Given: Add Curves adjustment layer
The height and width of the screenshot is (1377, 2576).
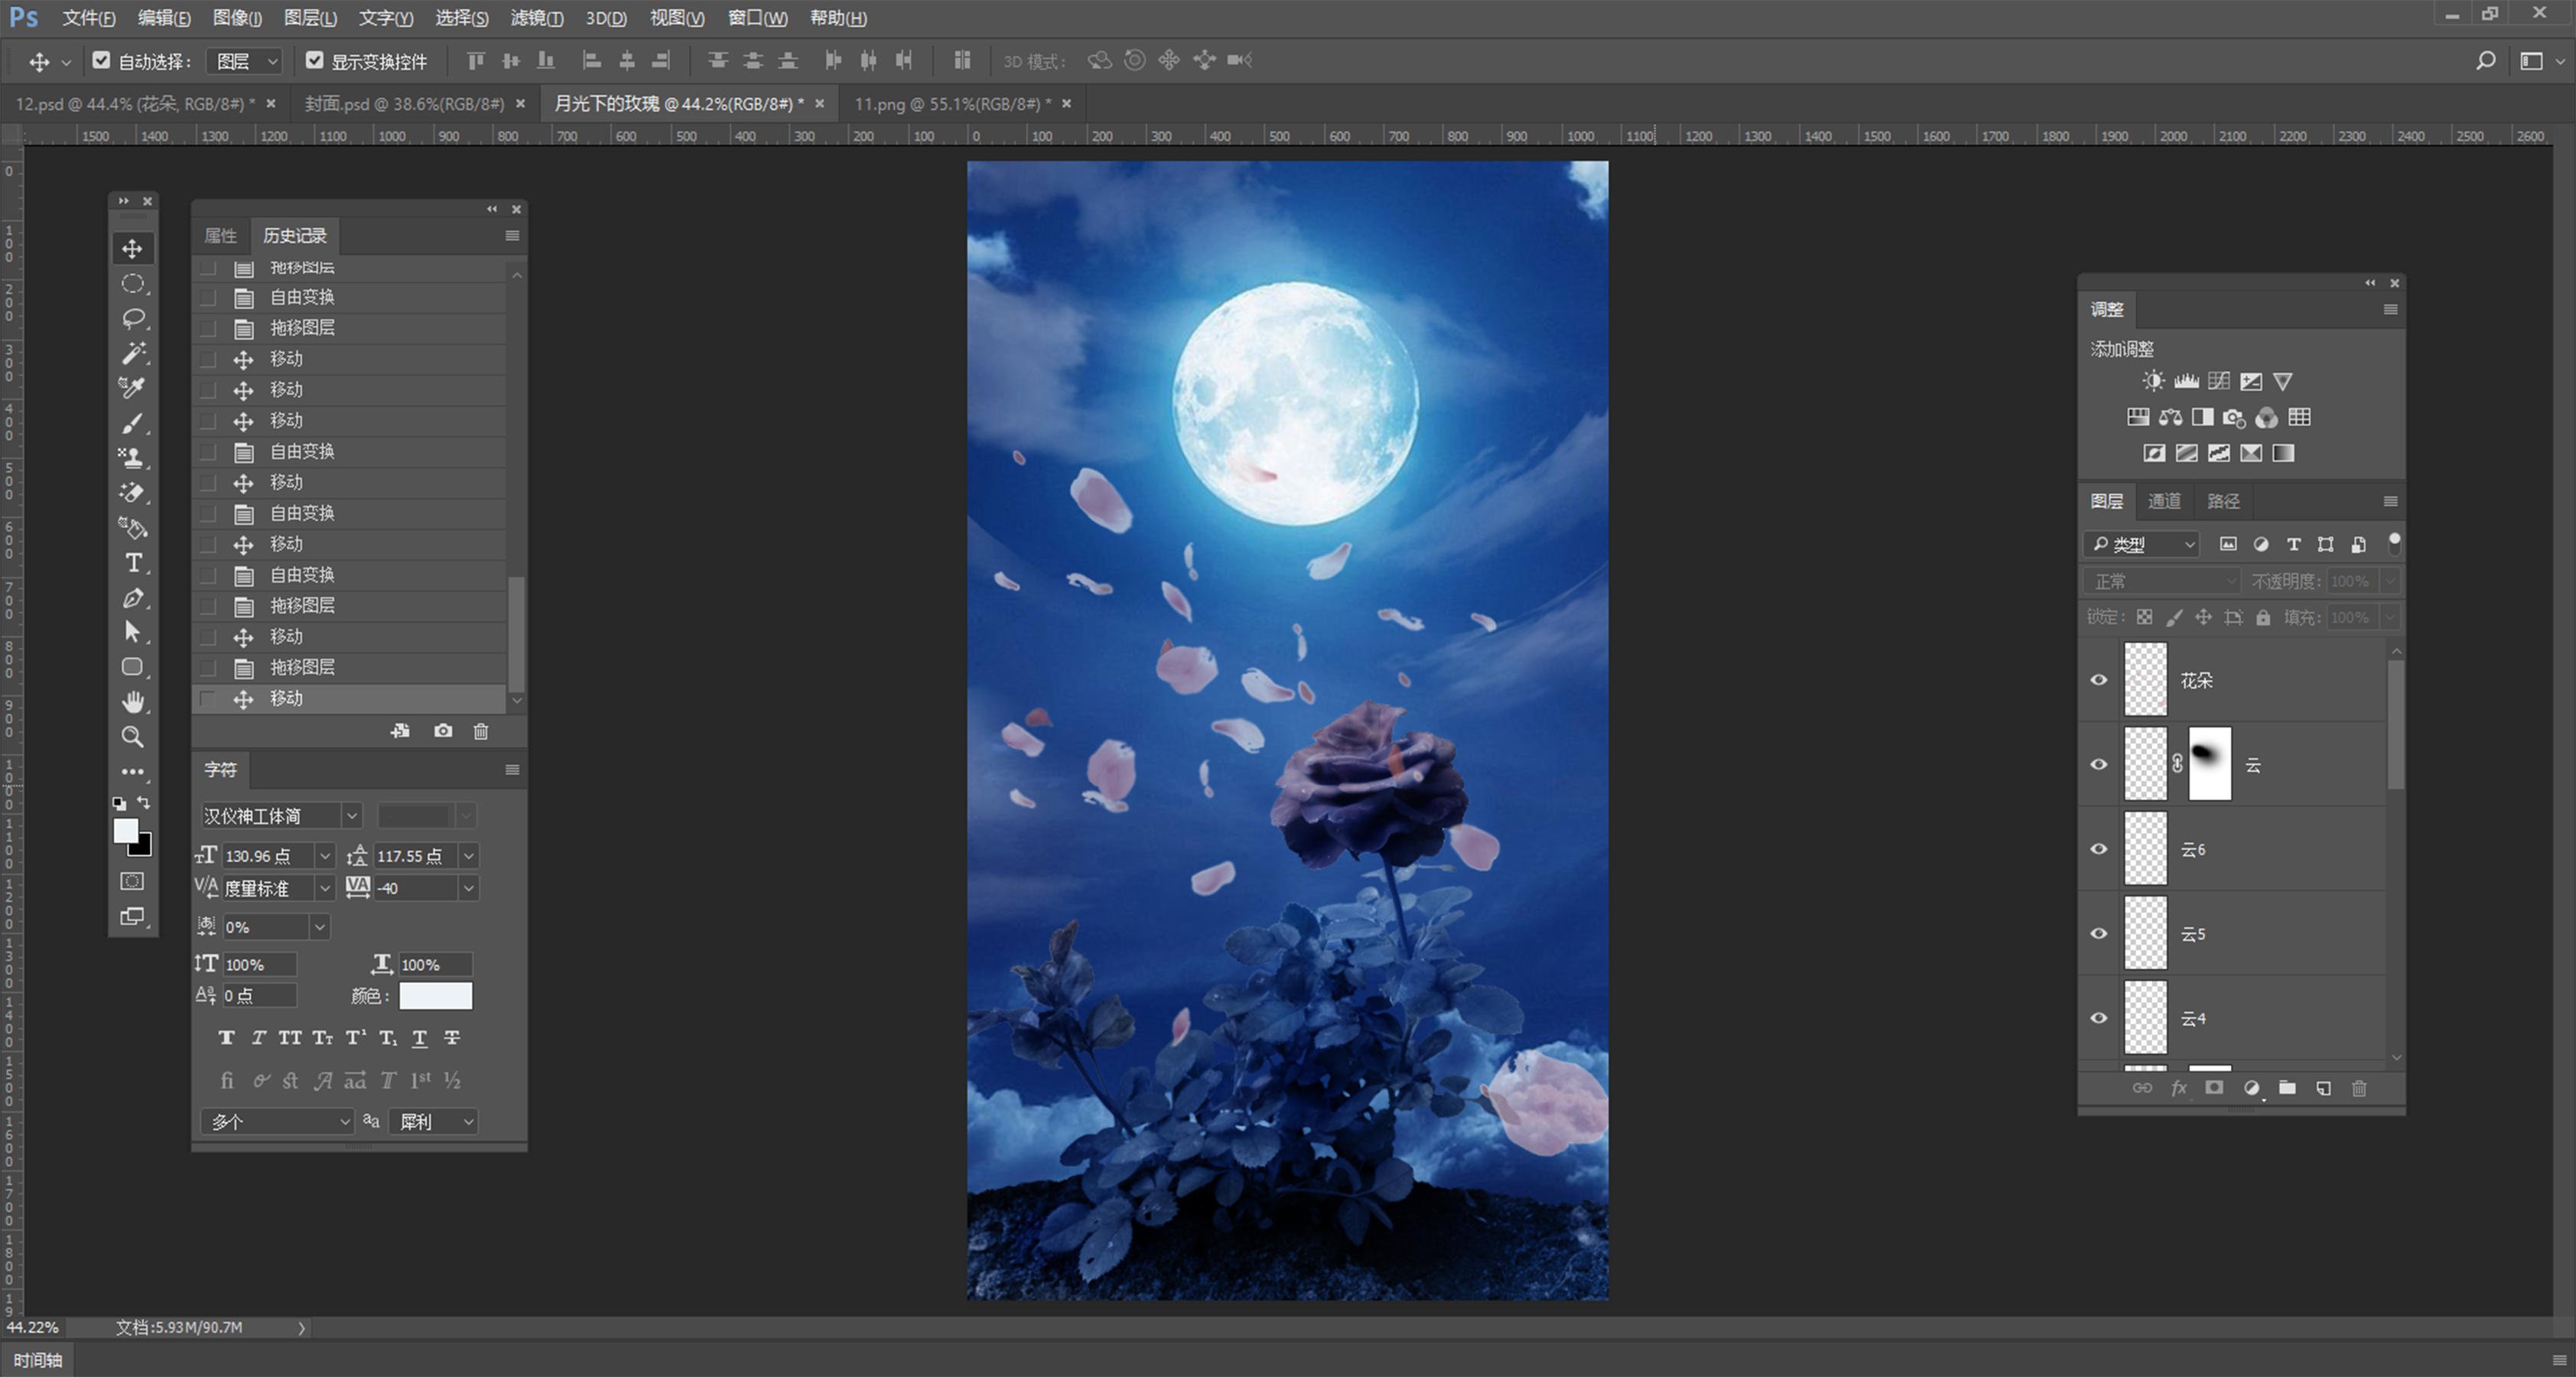Looking at the screenshot, I should (2219, 381).
